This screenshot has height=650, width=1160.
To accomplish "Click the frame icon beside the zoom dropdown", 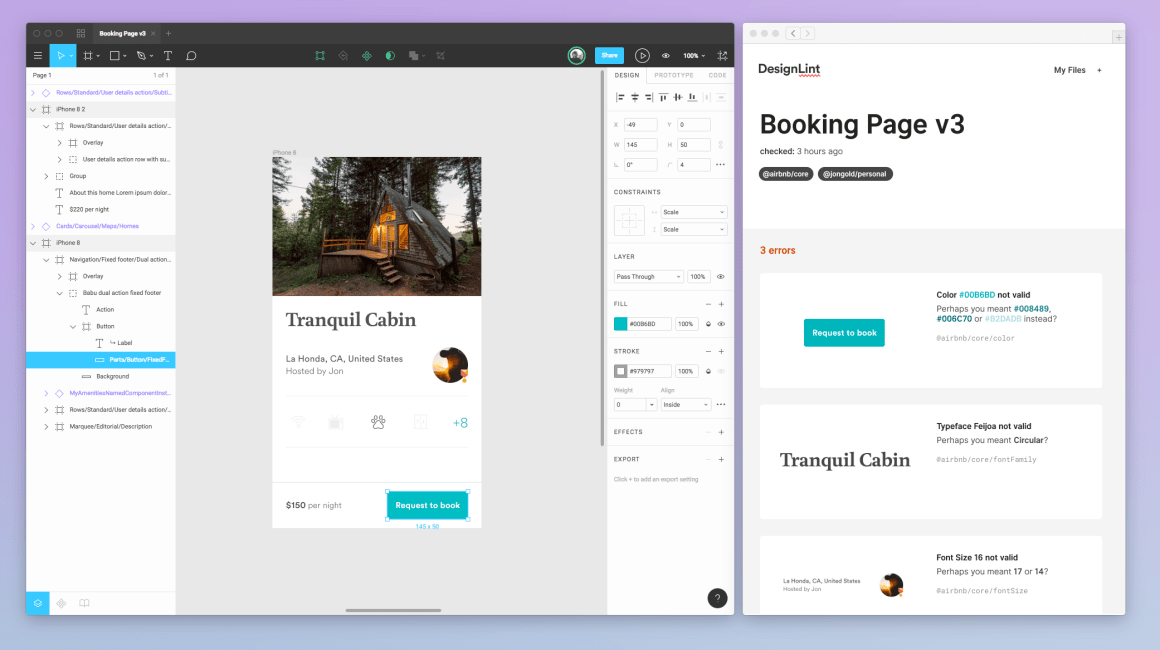I will click(723, 55).
